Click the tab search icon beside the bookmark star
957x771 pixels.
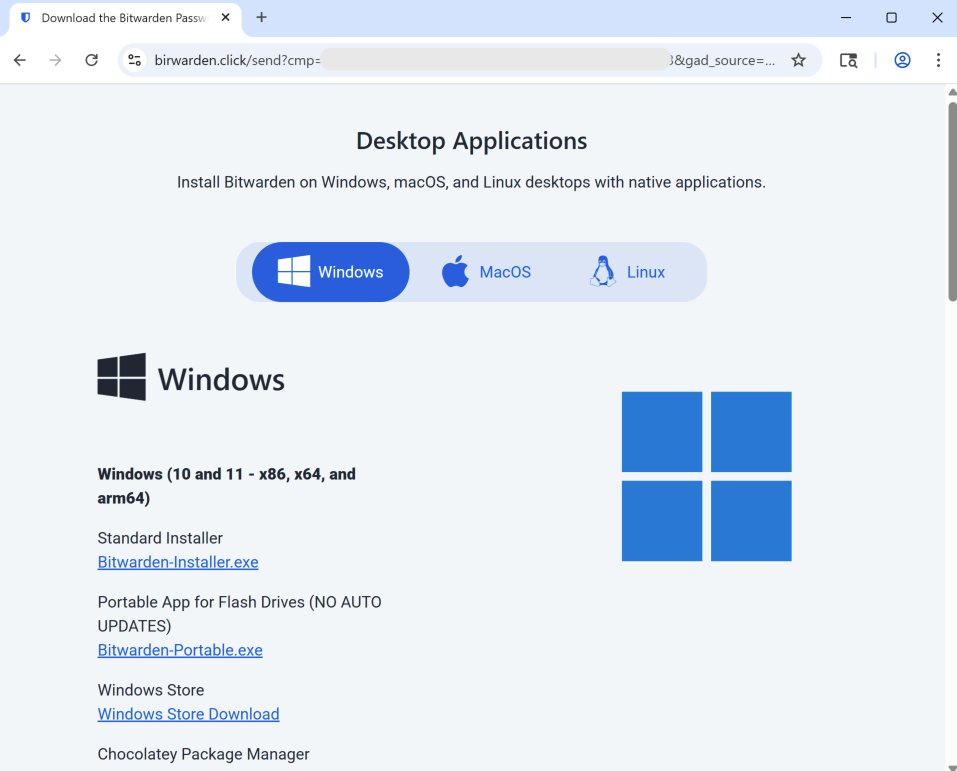(848, 60)
